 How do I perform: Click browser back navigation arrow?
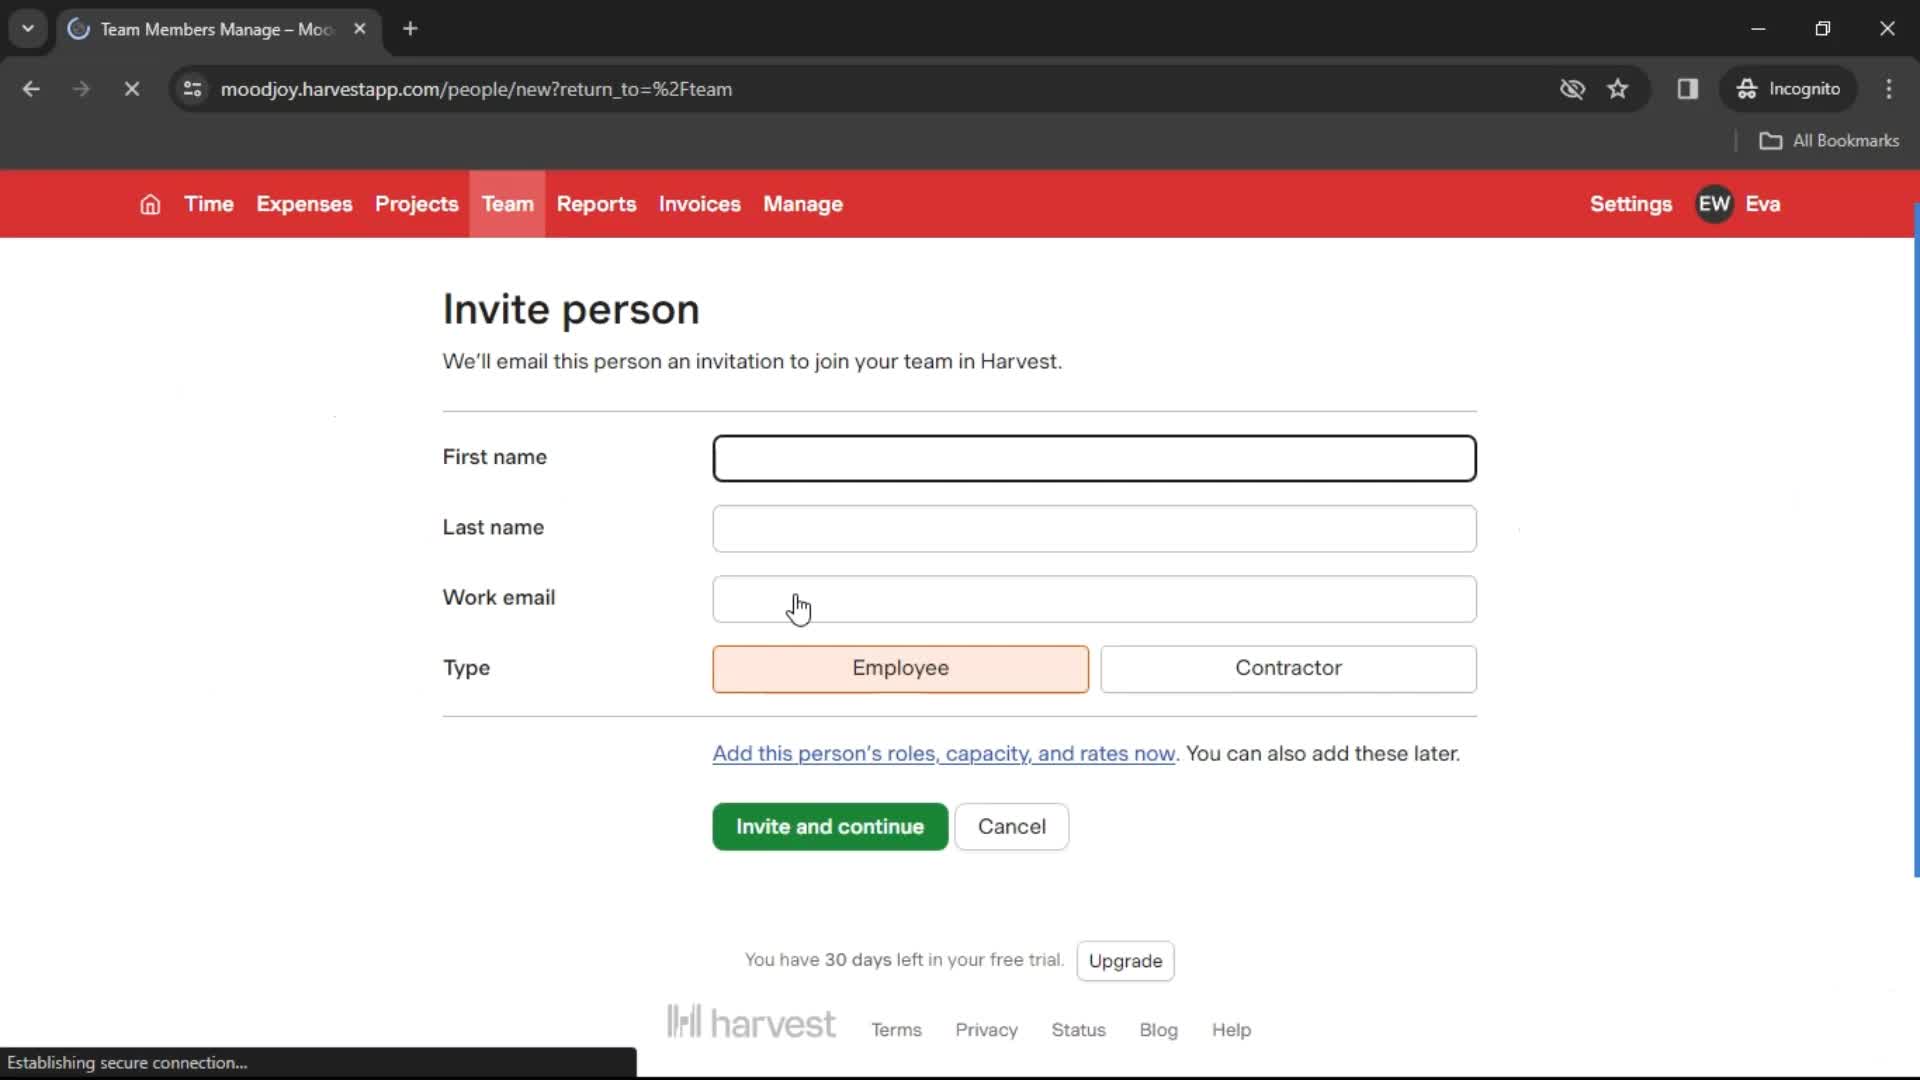(x=32, y=88)
